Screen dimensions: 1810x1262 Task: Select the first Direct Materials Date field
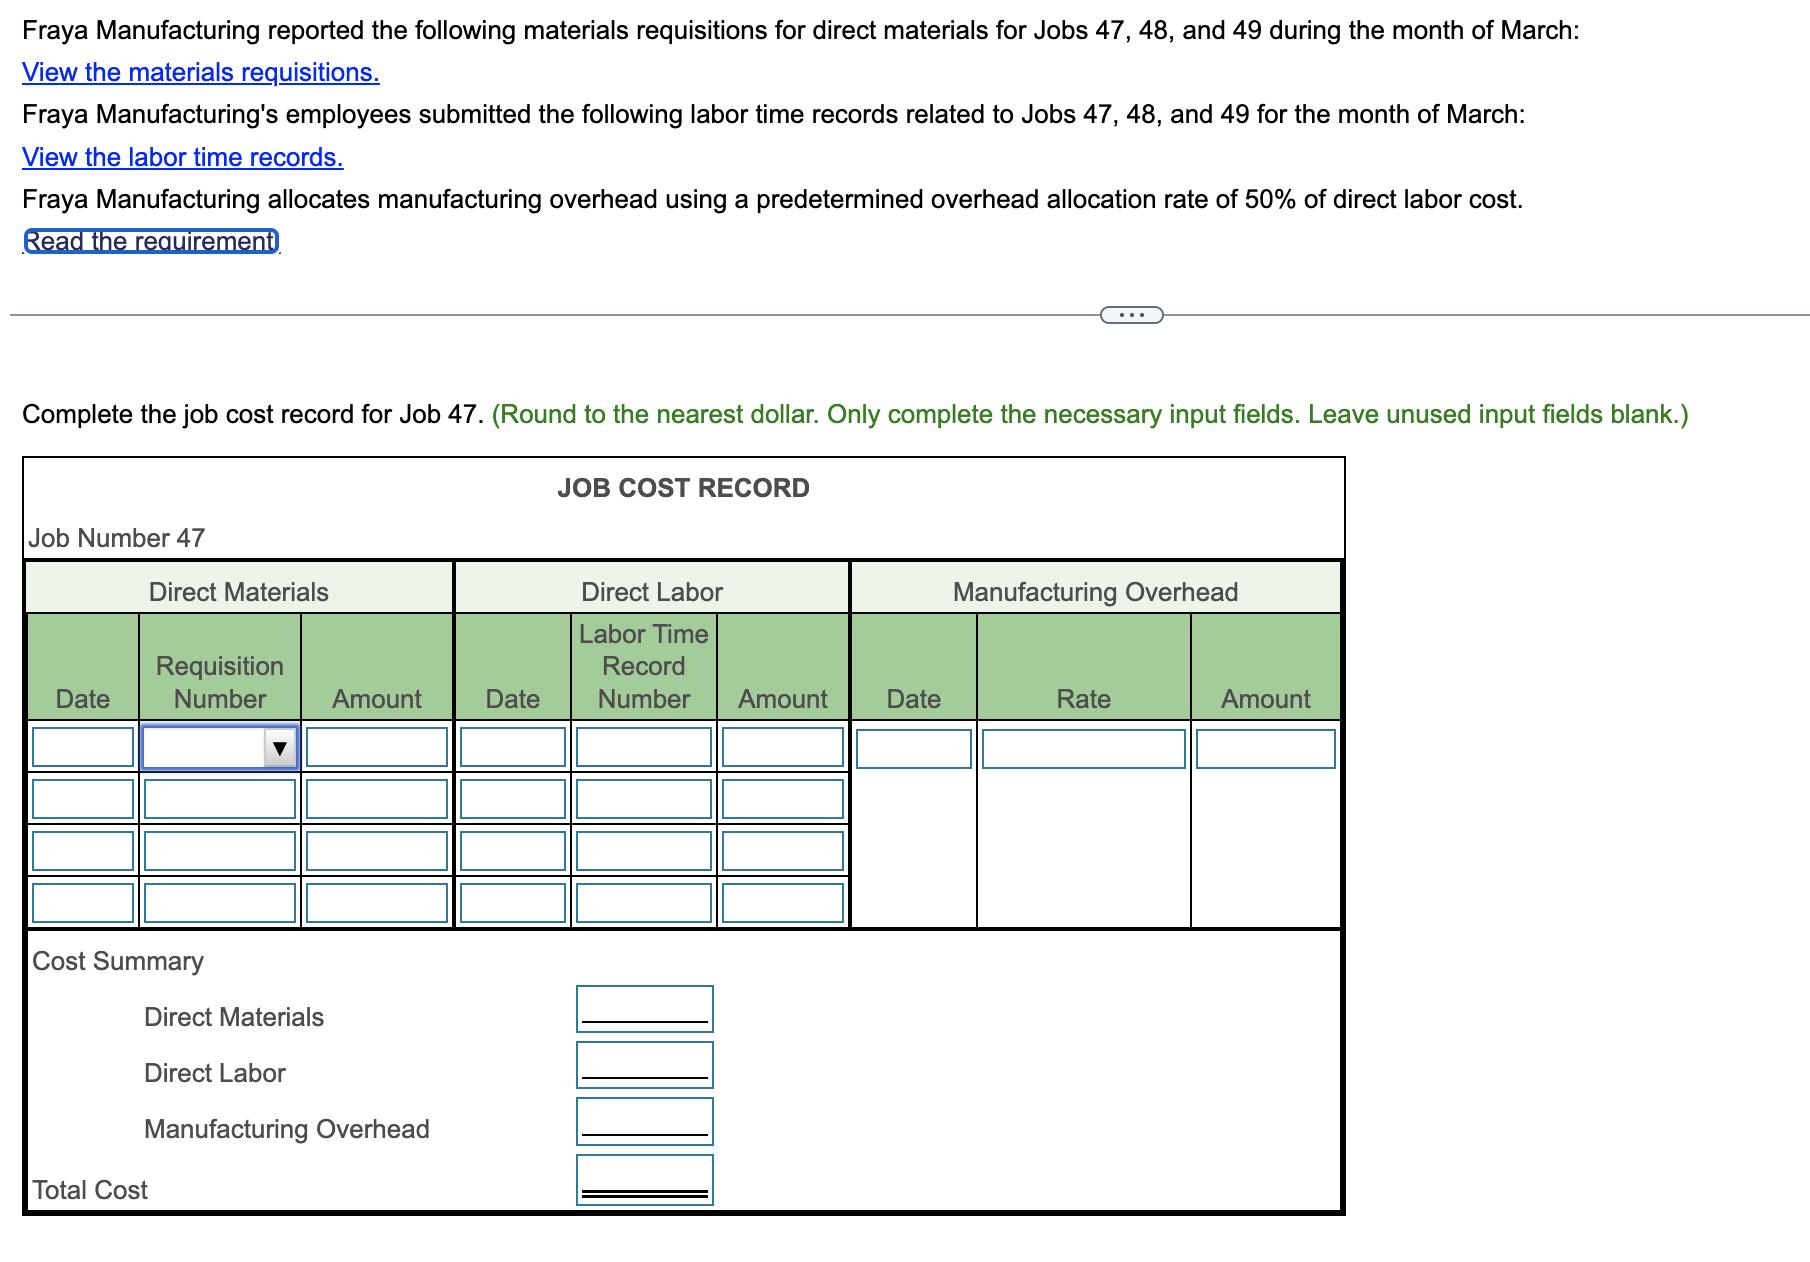[x=82, y=747]
